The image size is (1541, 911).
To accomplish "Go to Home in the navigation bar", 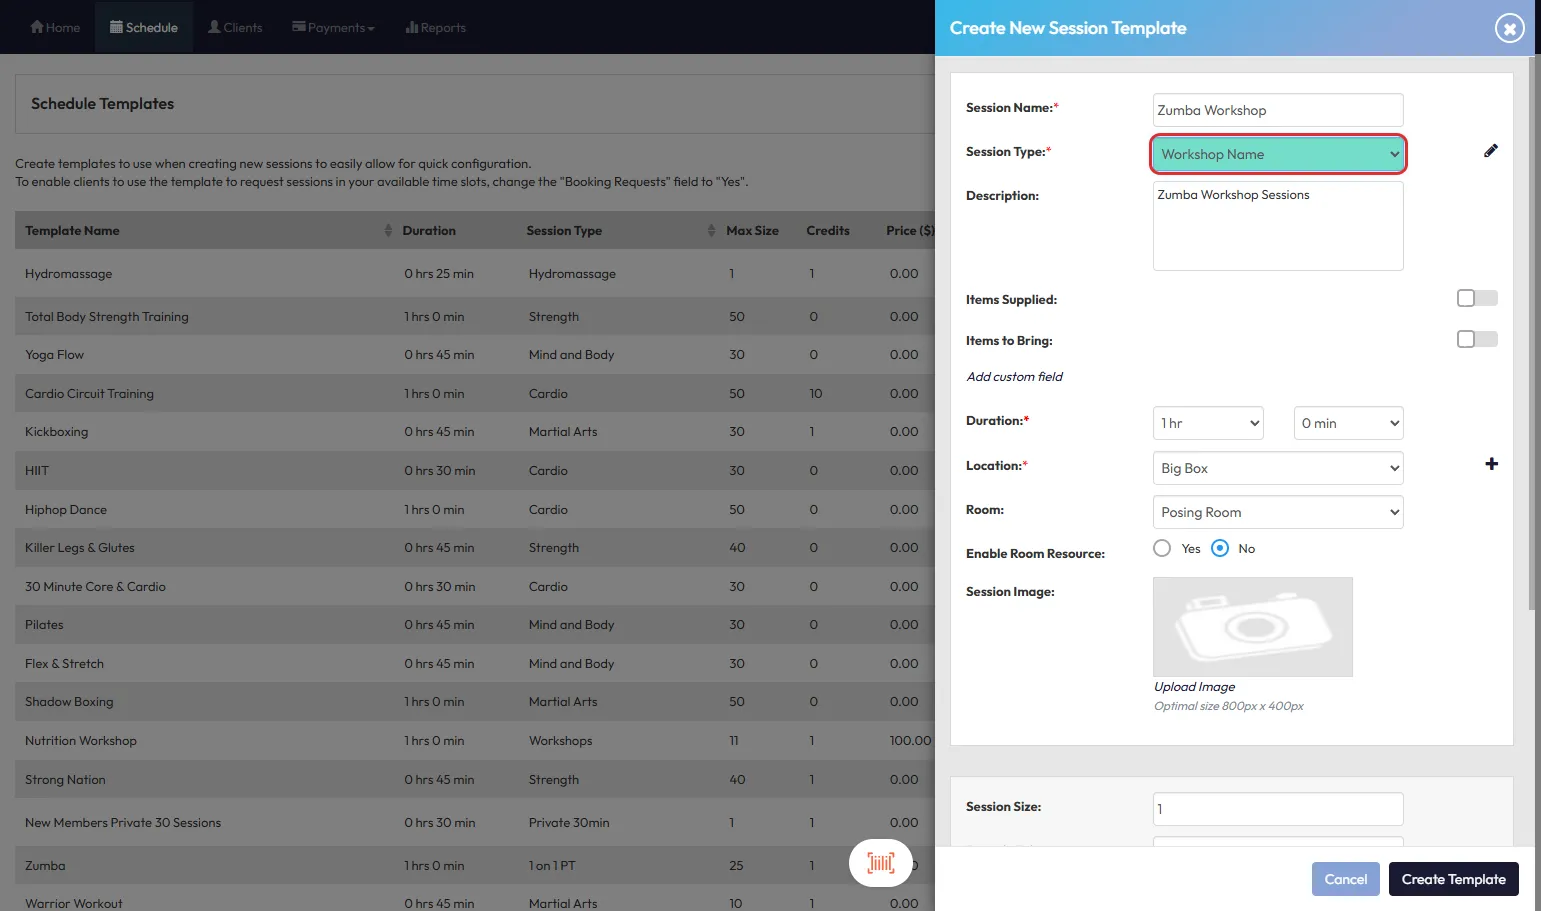I will pyautogui.click(x=55, y=28).
